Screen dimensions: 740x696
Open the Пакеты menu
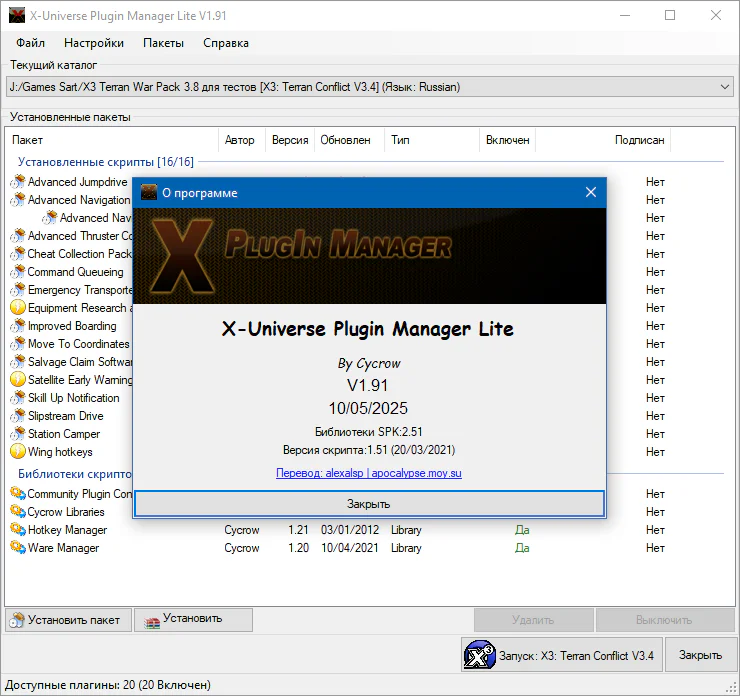coord(163,43)
